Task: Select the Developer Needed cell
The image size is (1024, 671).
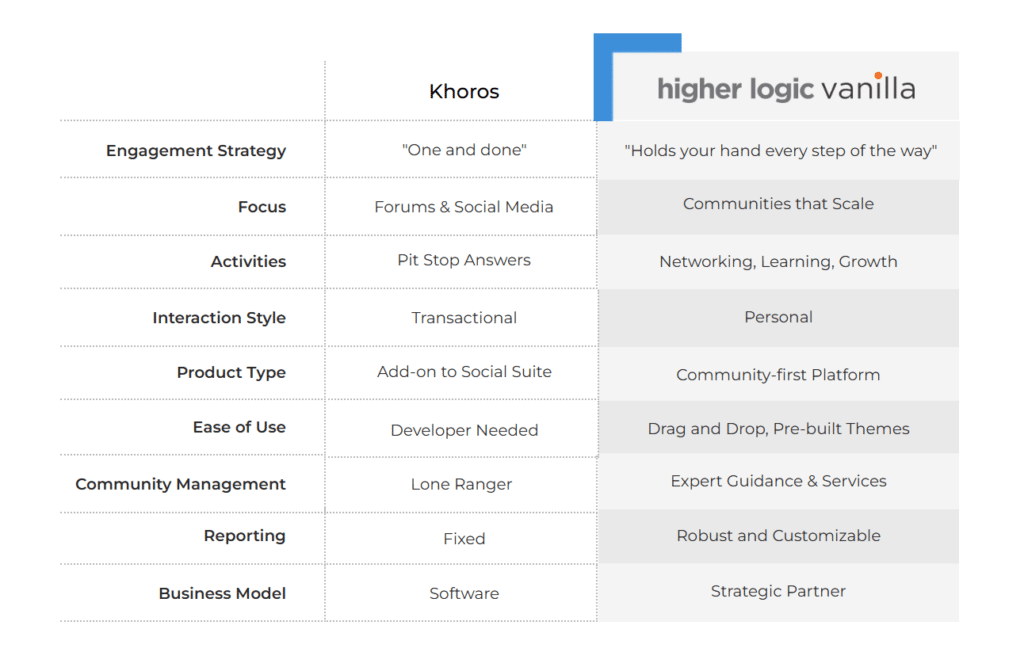Action: click(x=464, y=430)
